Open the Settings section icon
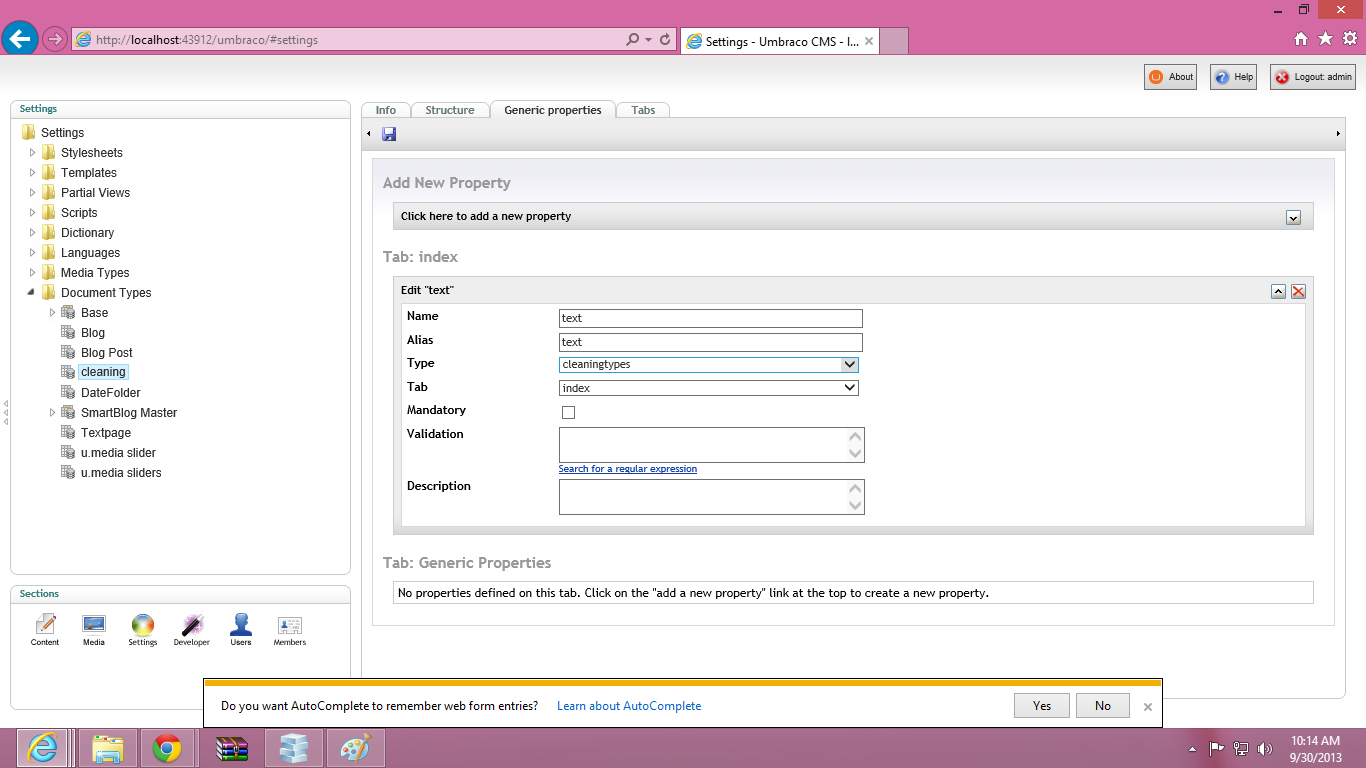 click(143, 630)
